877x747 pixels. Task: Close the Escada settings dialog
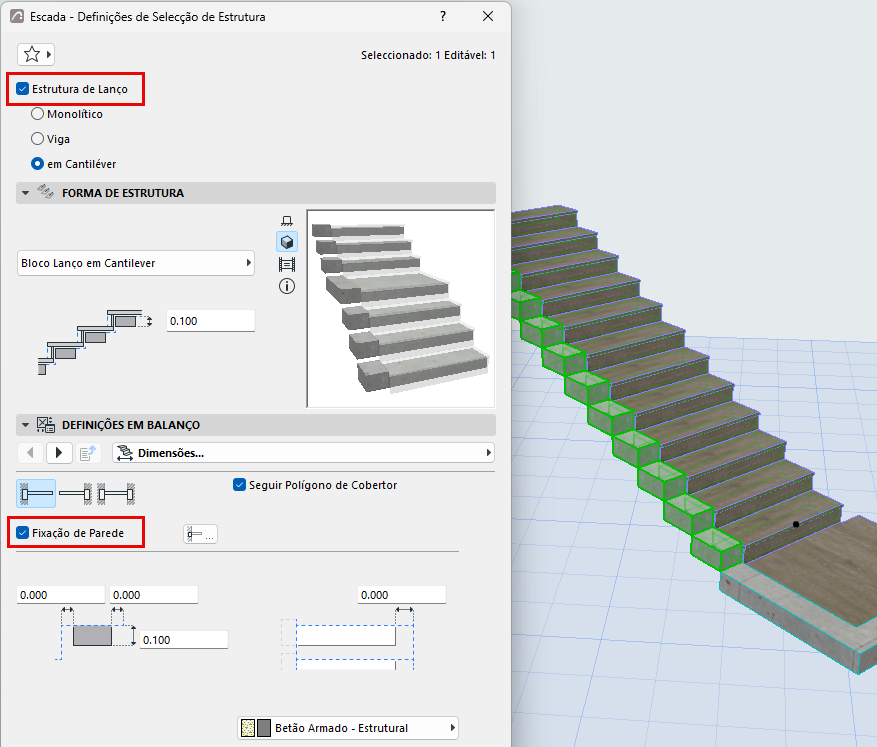coord(488,16)
